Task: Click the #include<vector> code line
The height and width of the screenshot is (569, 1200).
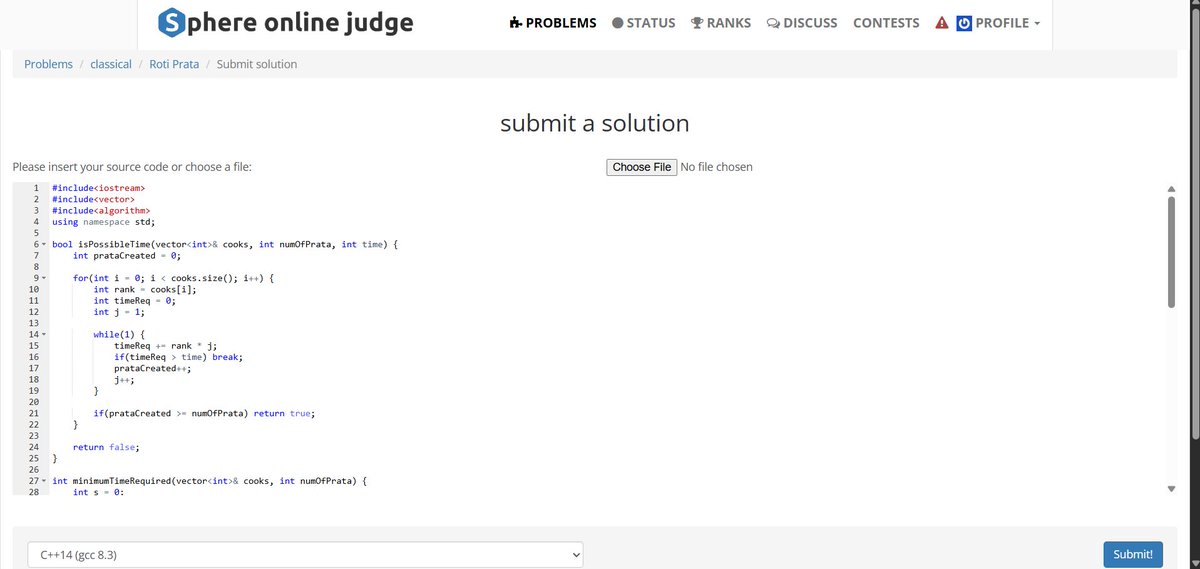Action: (x=93, y=199)
